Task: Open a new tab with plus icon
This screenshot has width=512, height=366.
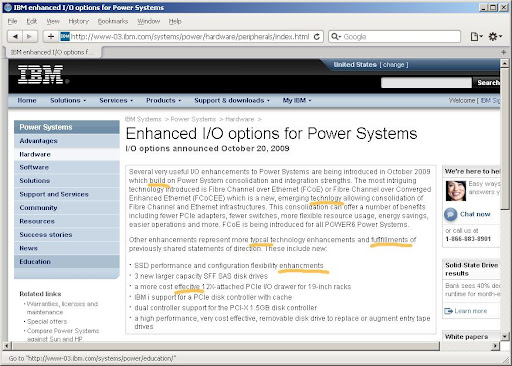Action: pos(503,52)
